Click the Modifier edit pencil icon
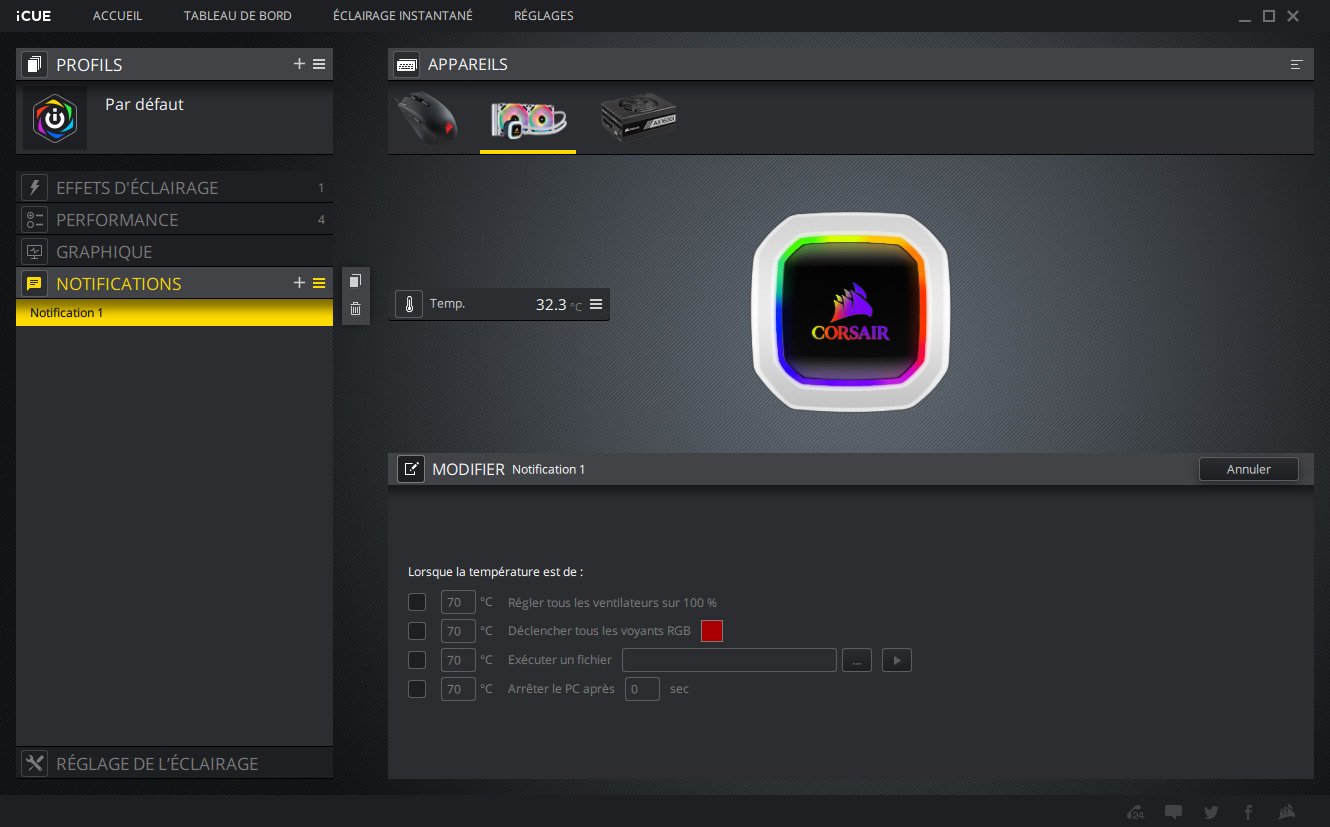 pyautogui.click(x=411, y=469)
